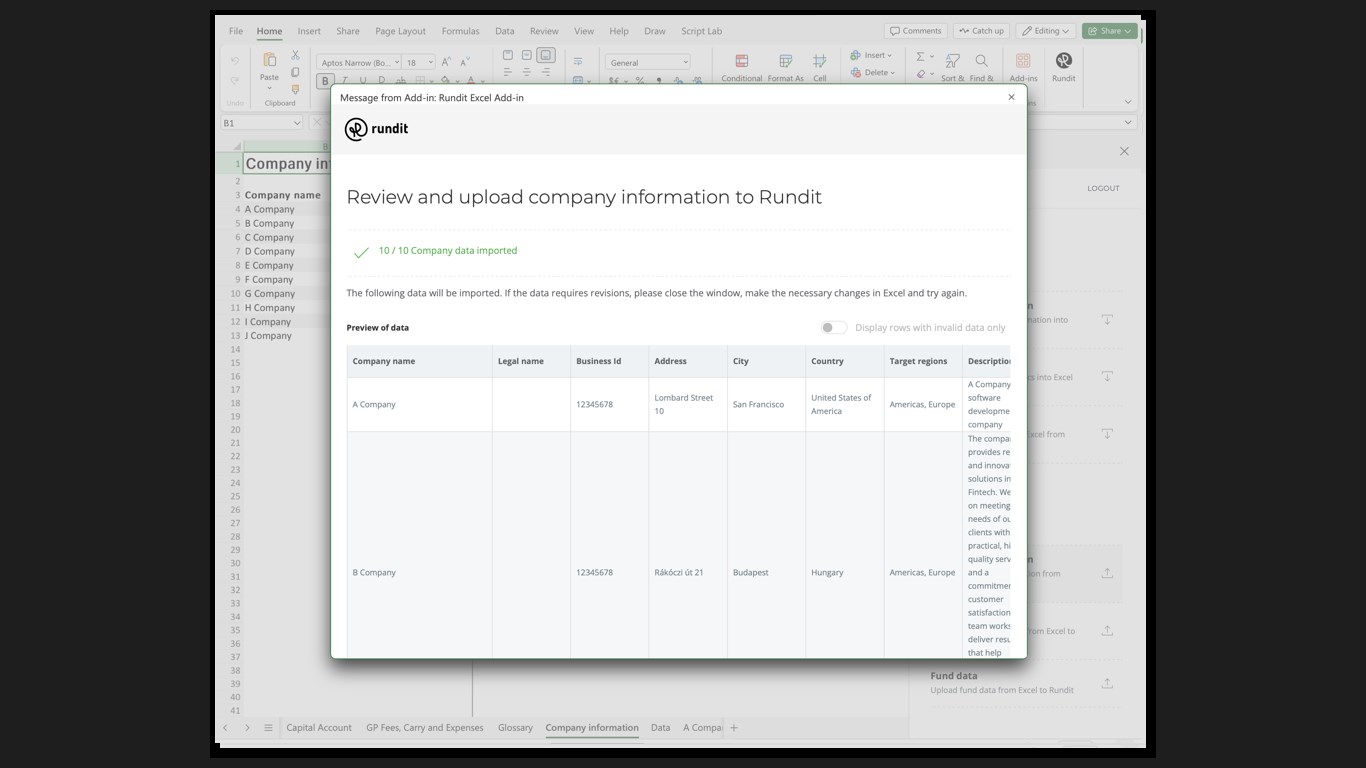Screen dimensions: 1366x768
Task: Click LOGOUT in the Rundit pane
Action: pos(1103,188)
